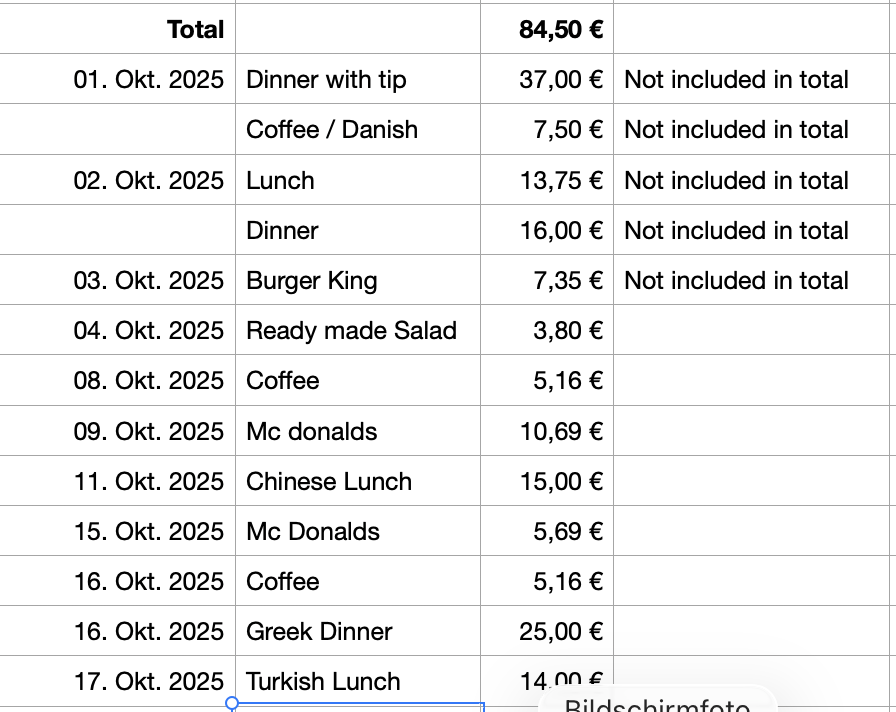This screenshot has width=896, height=712.
Task: Click the 17. Okt. 2025 date cell
Action: tap(148, 681)
